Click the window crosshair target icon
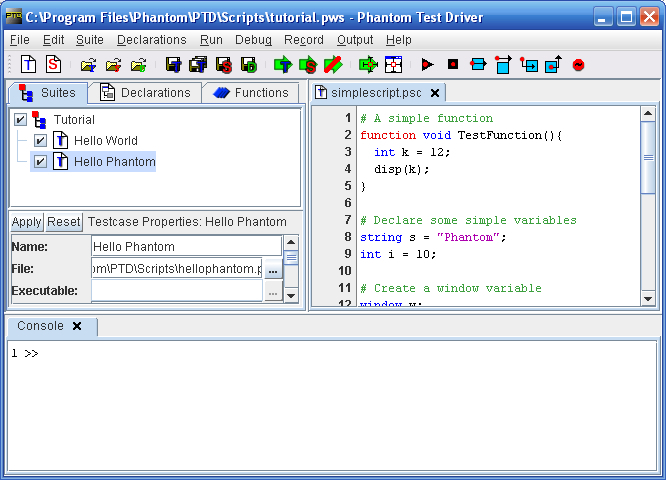Viewport: 666px width, 480px height. point(393,65)
